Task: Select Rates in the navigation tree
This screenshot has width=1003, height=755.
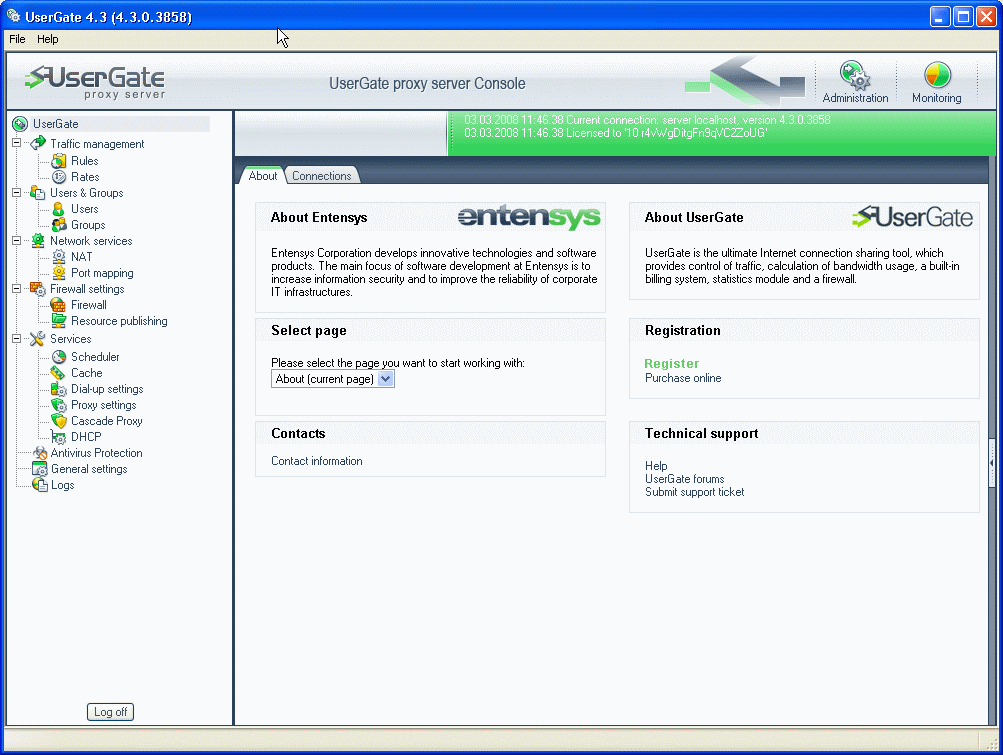Action: (x=85, y=177)
